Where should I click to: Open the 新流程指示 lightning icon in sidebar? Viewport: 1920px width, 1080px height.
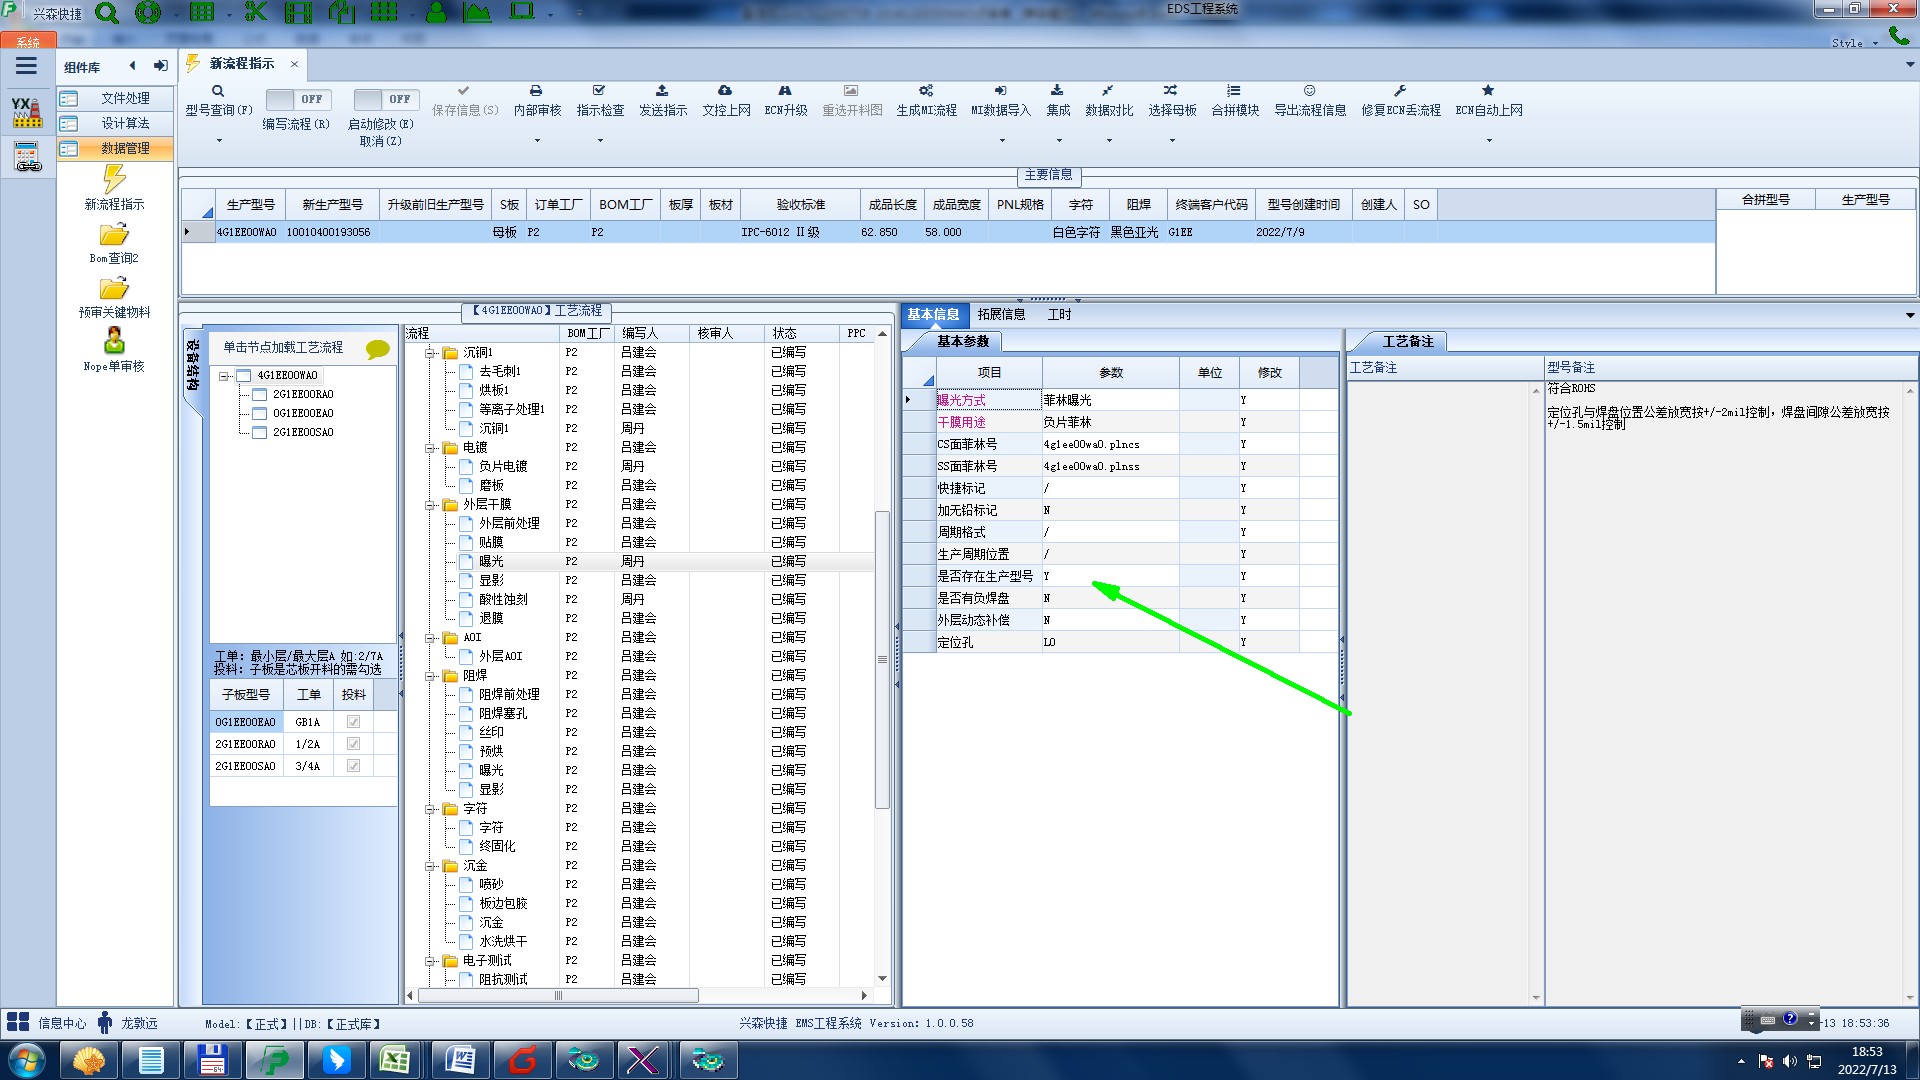tap(114, 179)
